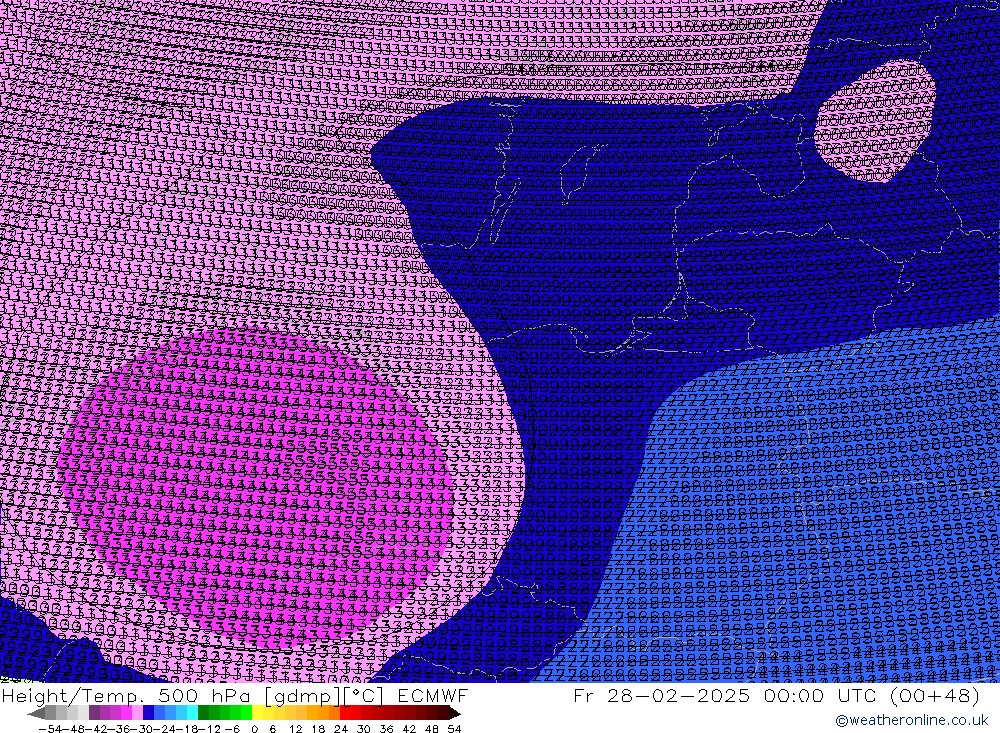Select the cyan legend color block

coord(192,713)
